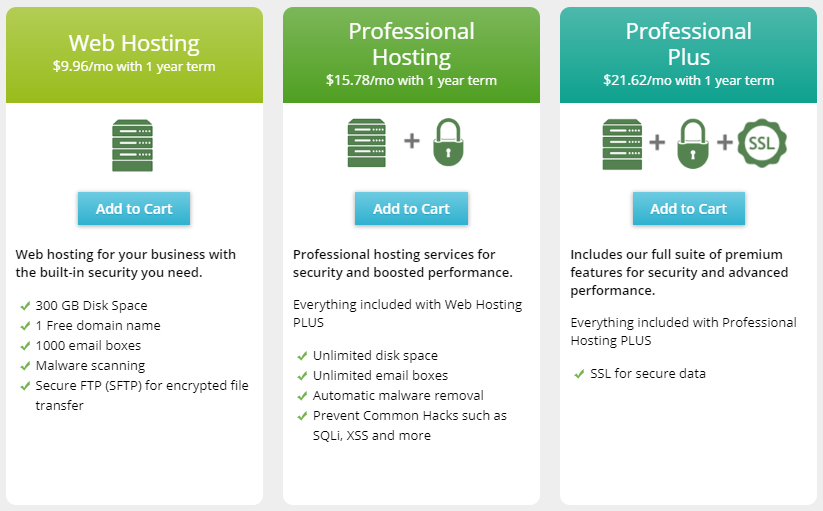Click the Malware scanning feature text
Screen dimensions: 823x511
coord(90,366)
